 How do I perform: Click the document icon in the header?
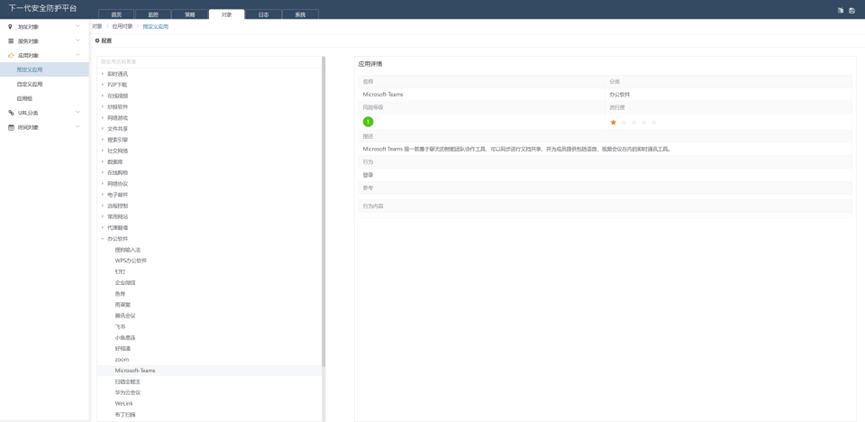(840, 10)
